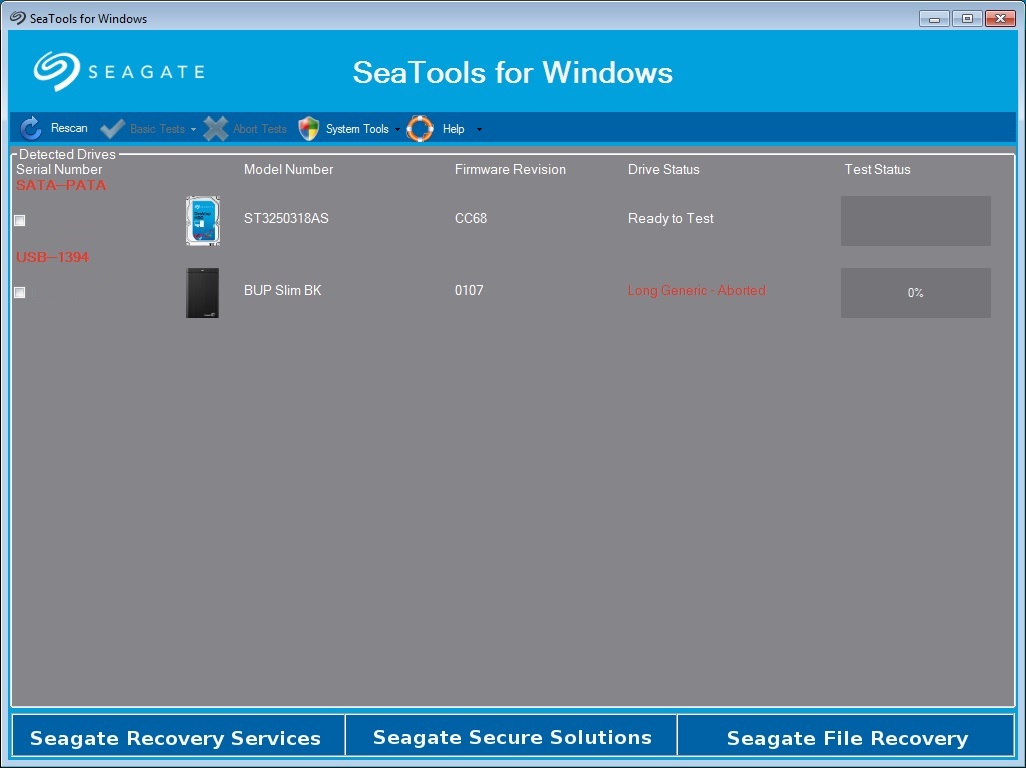Maximize the SeaTools window
1026x768 pixels.
click(967, 19)
